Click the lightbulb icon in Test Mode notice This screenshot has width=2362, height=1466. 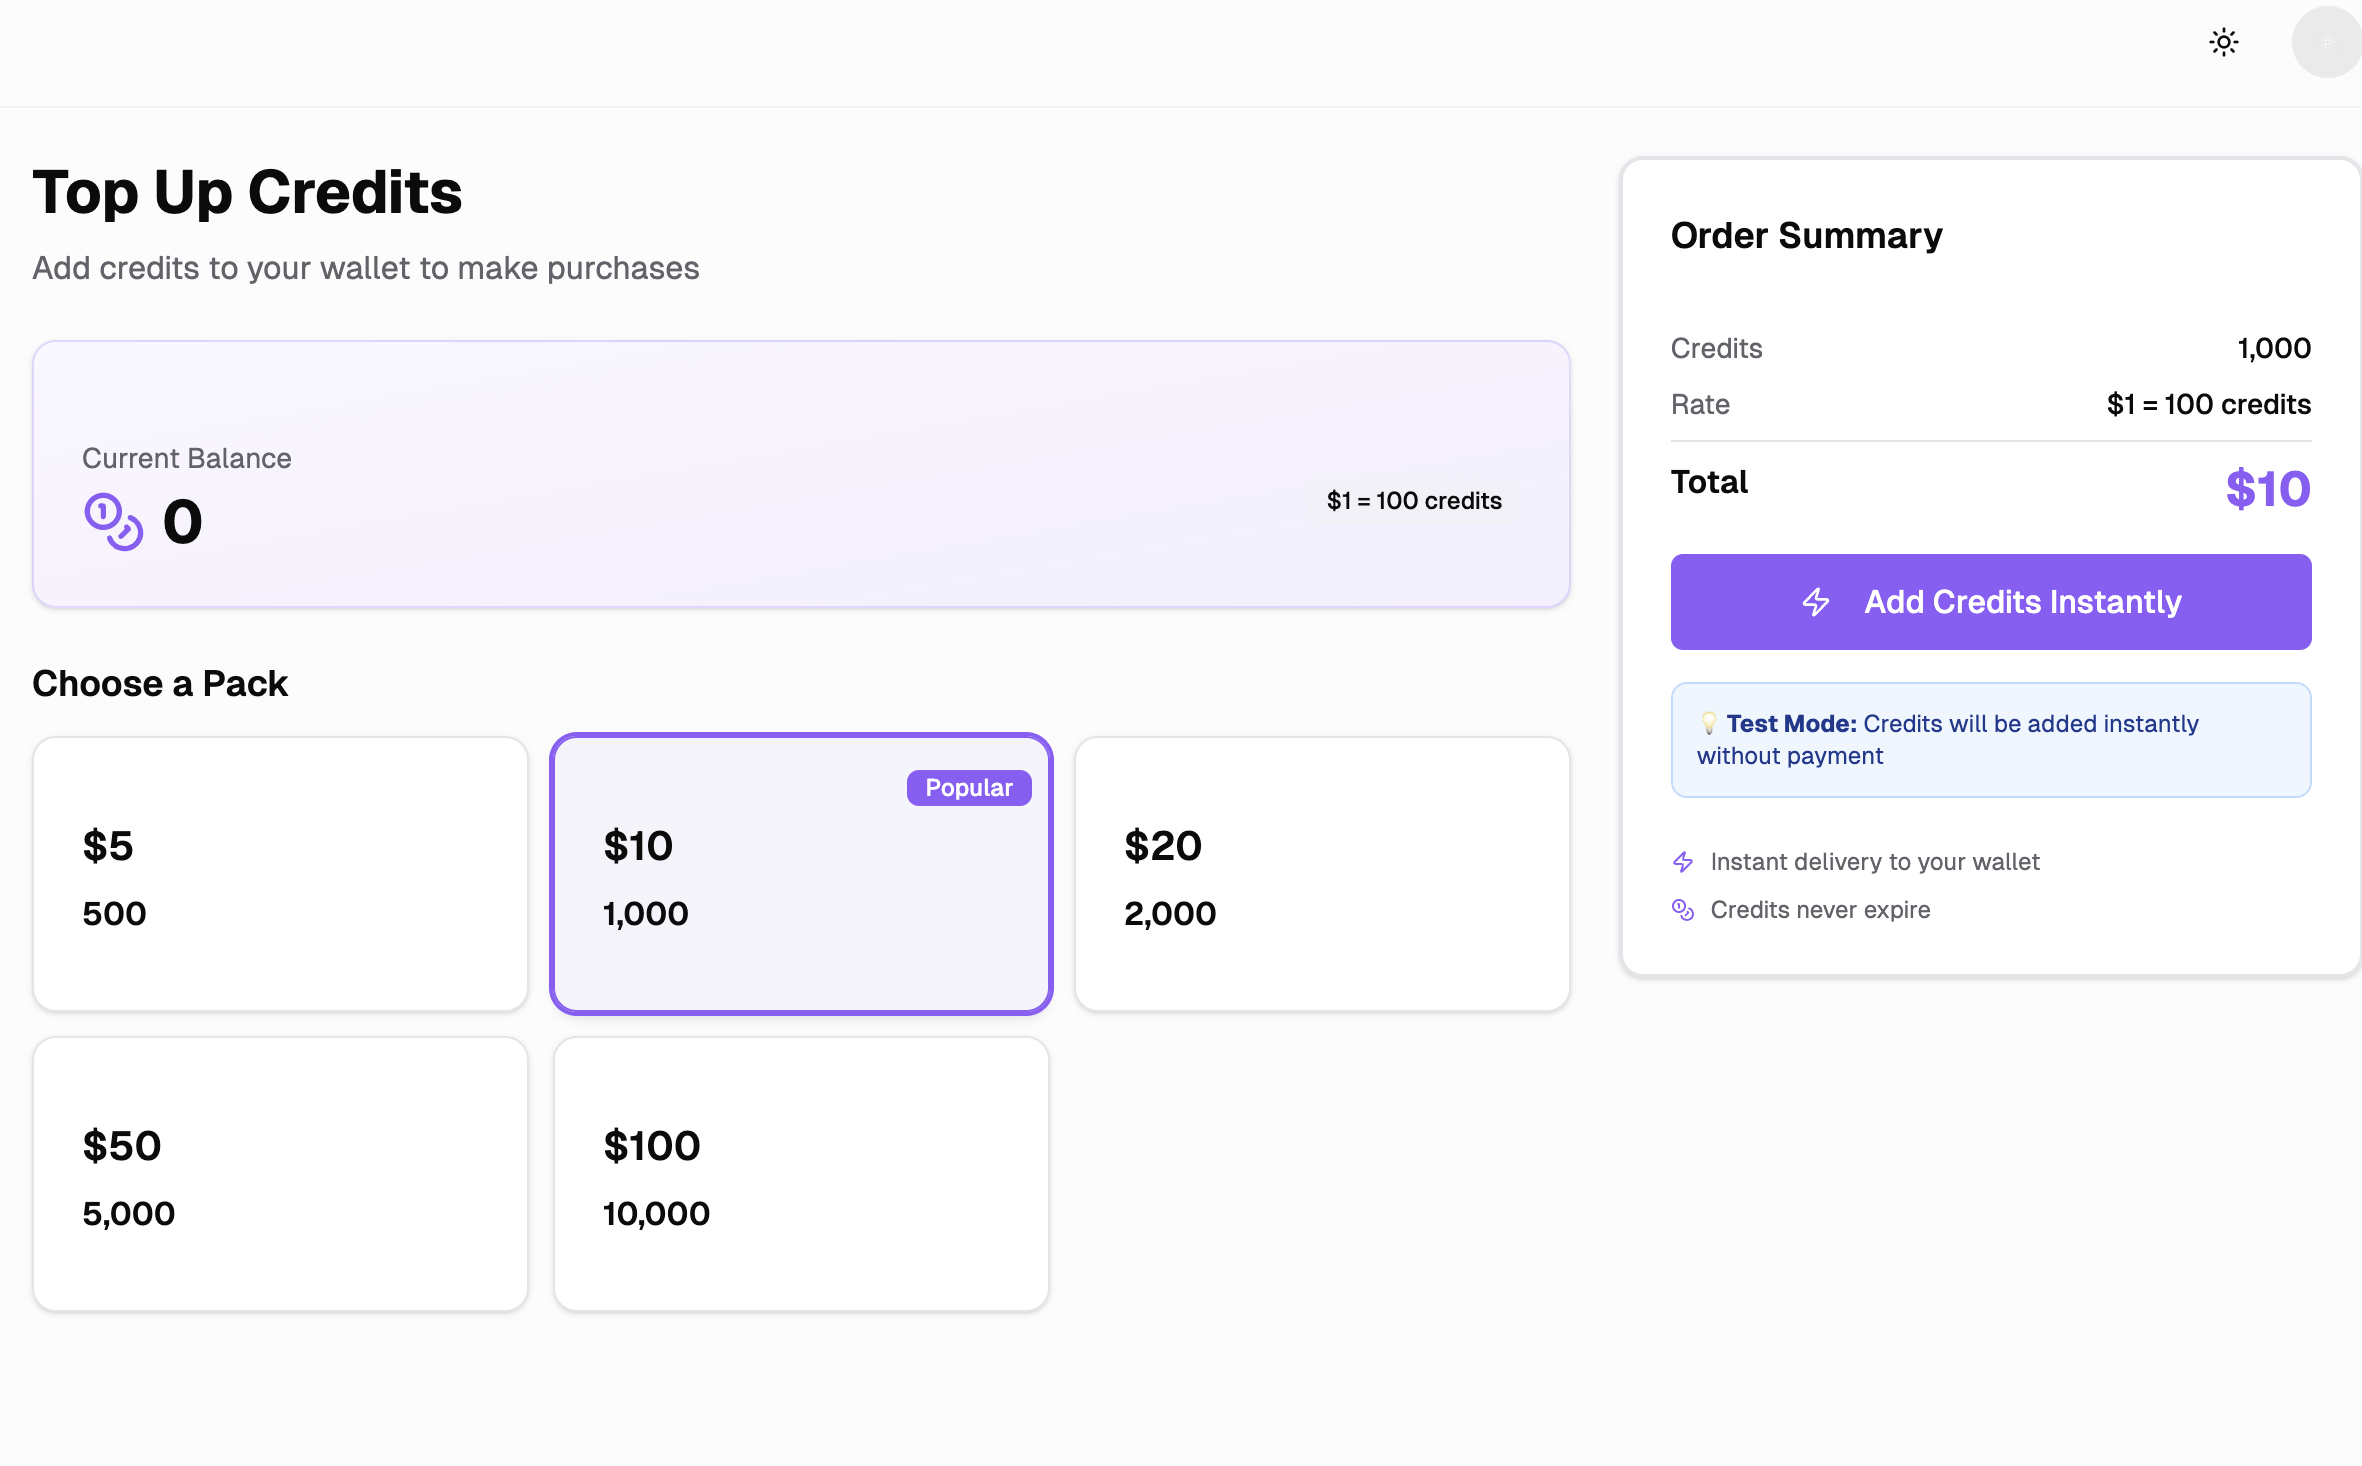tap(1709, 723)
